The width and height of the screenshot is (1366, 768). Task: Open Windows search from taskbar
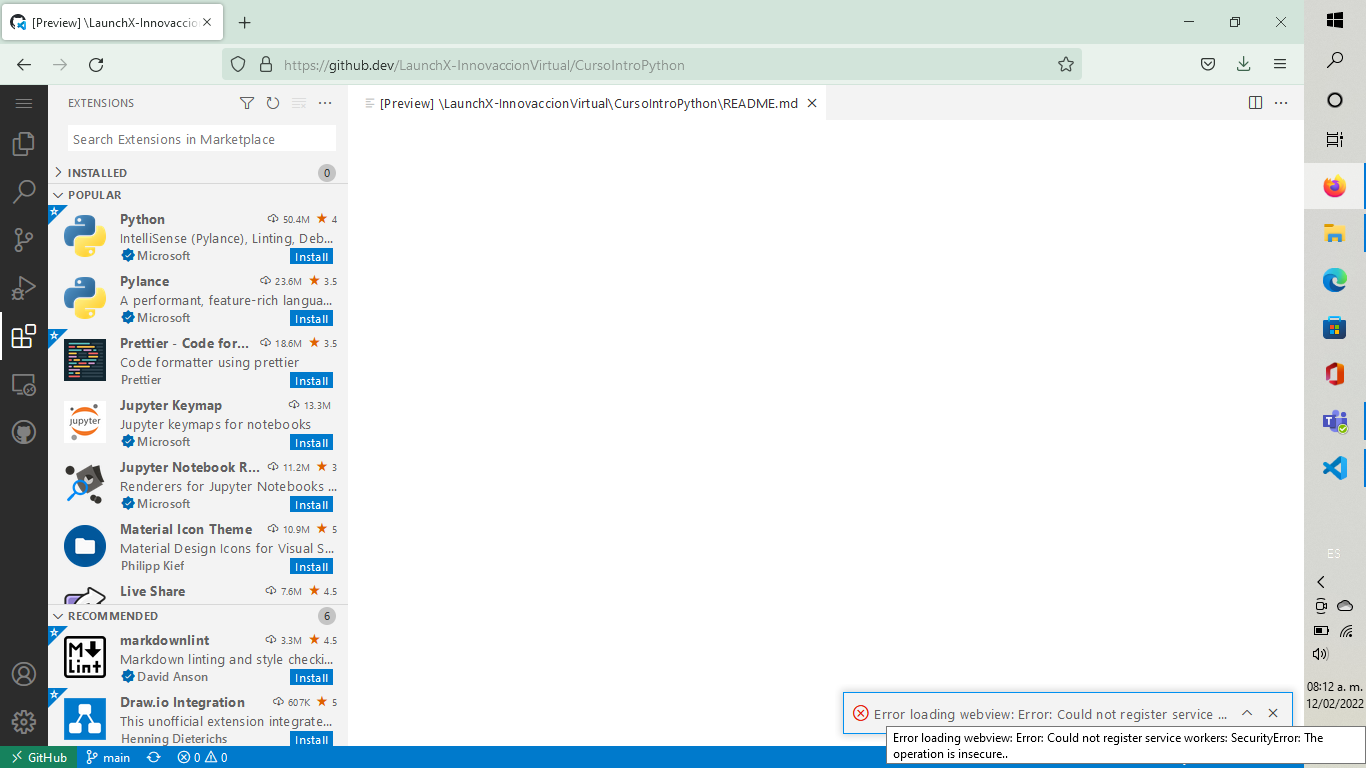(x=1335, y=60)
